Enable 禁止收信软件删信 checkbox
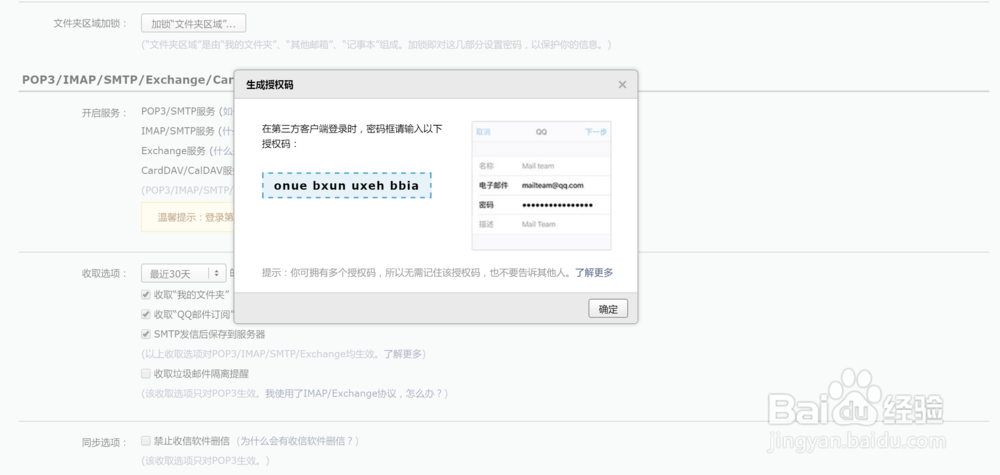This screenshot has width=1000, height=475. 146,441
